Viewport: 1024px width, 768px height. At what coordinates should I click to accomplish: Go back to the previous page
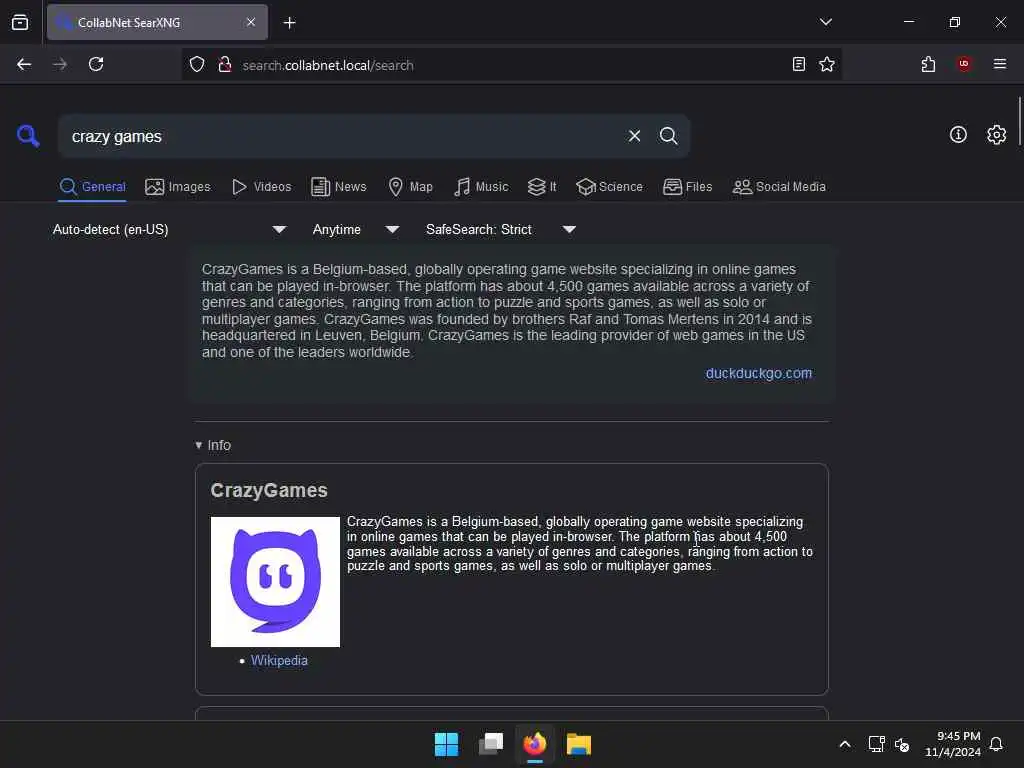[x=24, y=64]
